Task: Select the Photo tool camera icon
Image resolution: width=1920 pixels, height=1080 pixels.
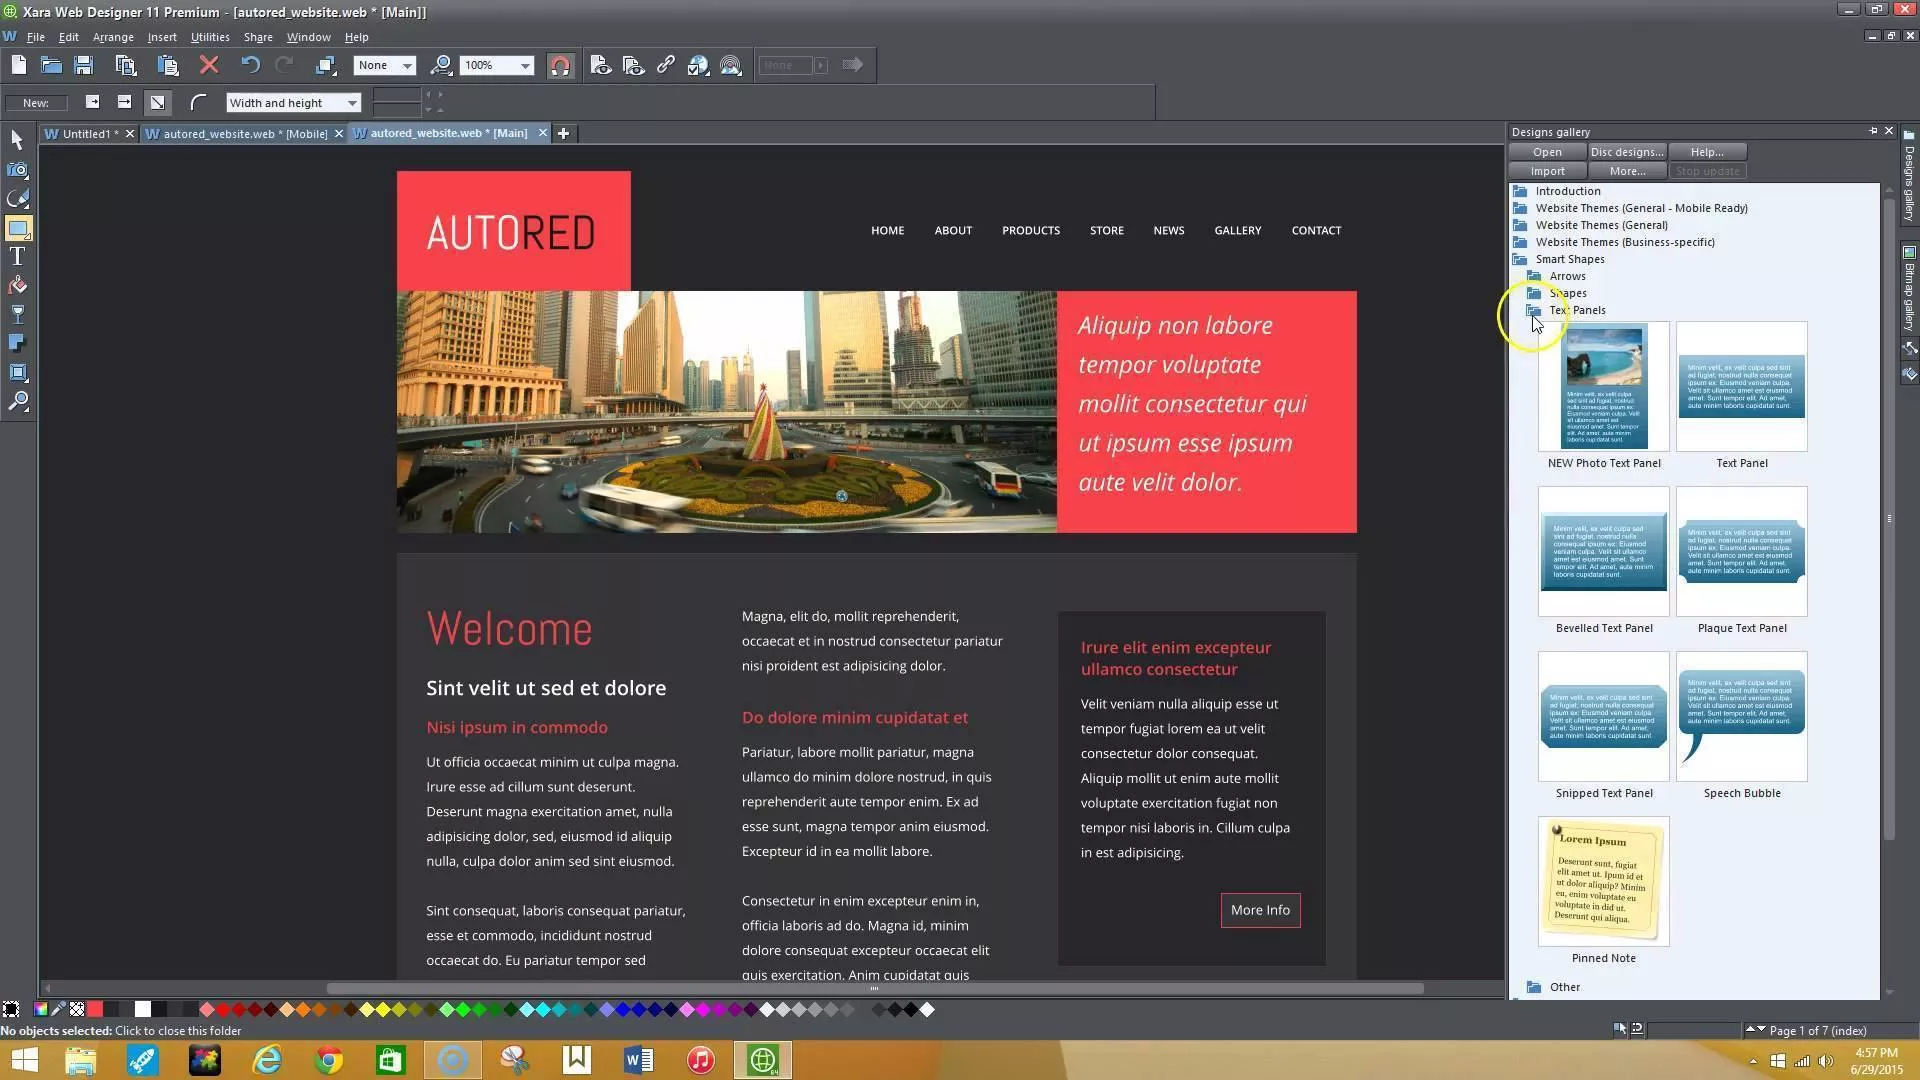Action: pyautogui.click(x=17, y=170)
